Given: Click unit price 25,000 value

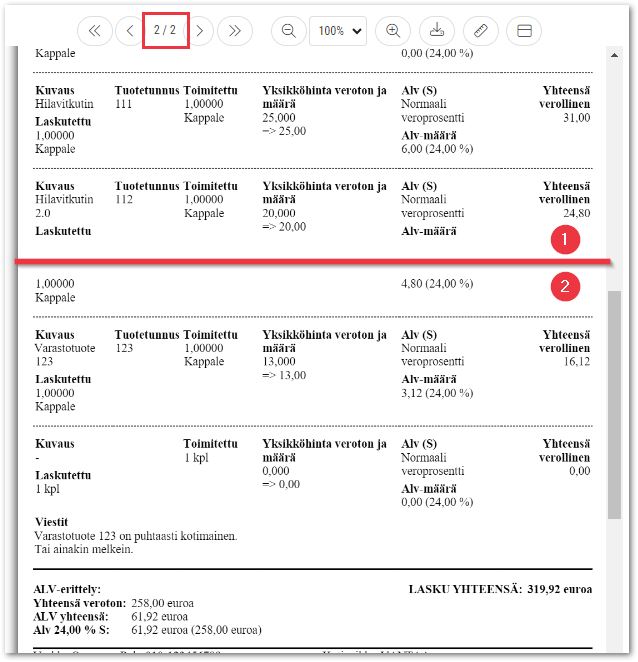Looking at the screenshot, I should coord(279,118).
